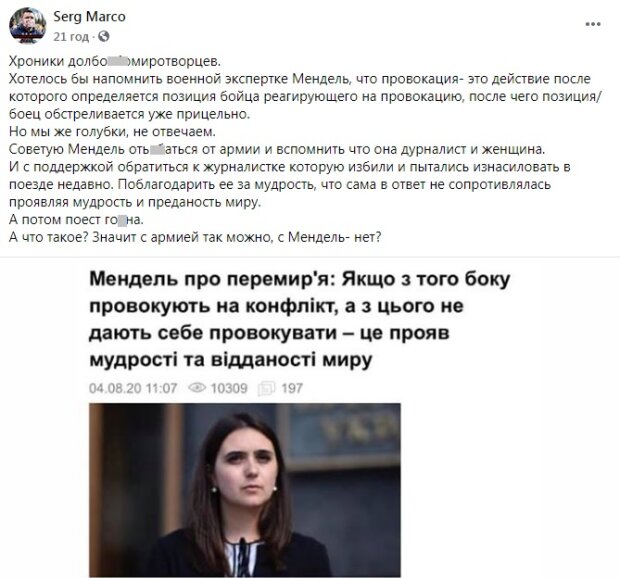Image resolution: width=620 pixels, height=578 pixels.
Task: Click the line 'Но мы же голубки, не отвечаем'
Action: (112, 131)
